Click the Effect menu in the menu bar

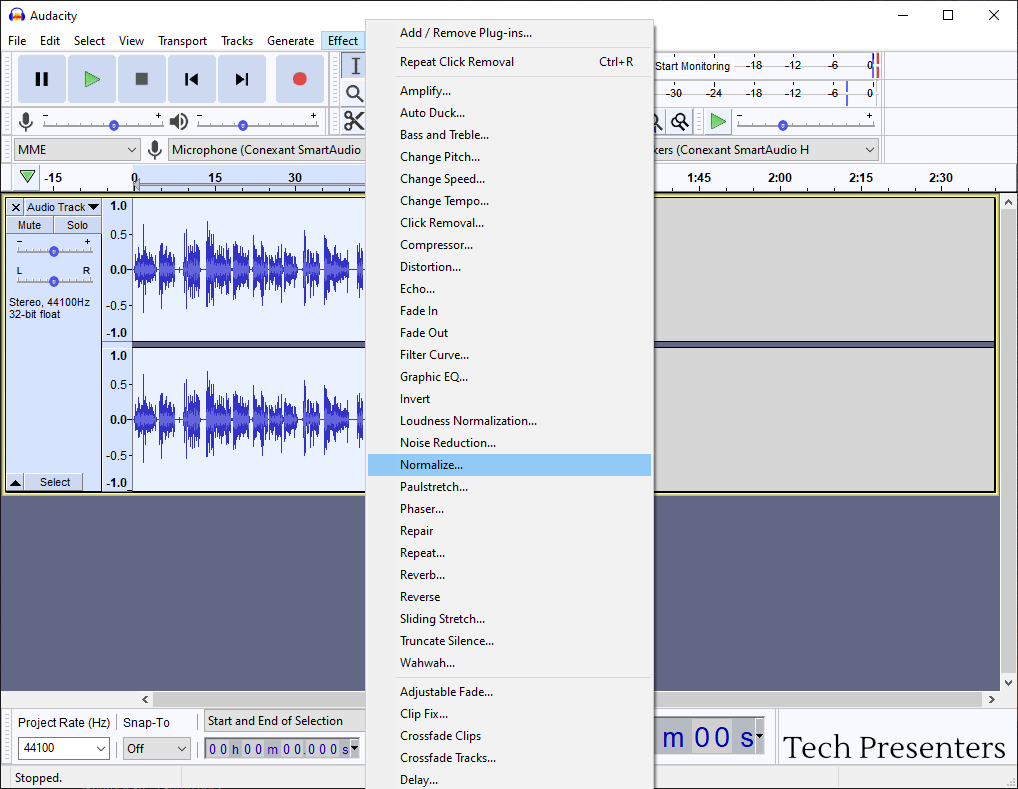(x=343, y=41)
